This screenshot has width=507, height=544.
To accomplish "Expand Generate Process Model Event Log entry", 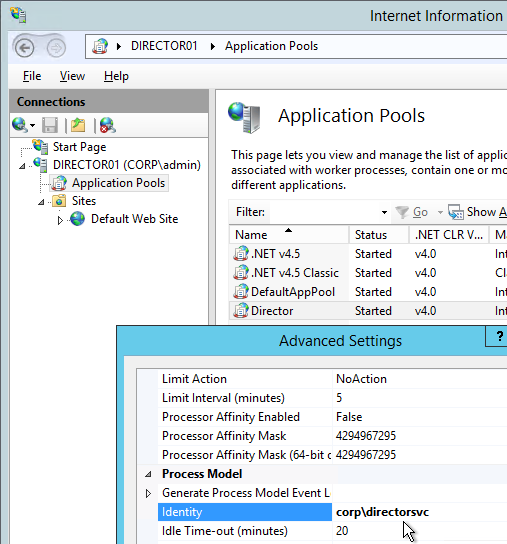I will pyautogui.click(x=148, y=493).
